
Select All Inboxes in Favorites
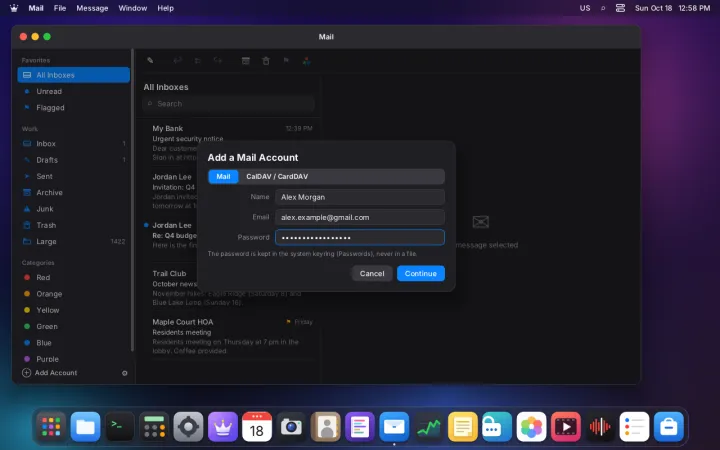point(73,75)
